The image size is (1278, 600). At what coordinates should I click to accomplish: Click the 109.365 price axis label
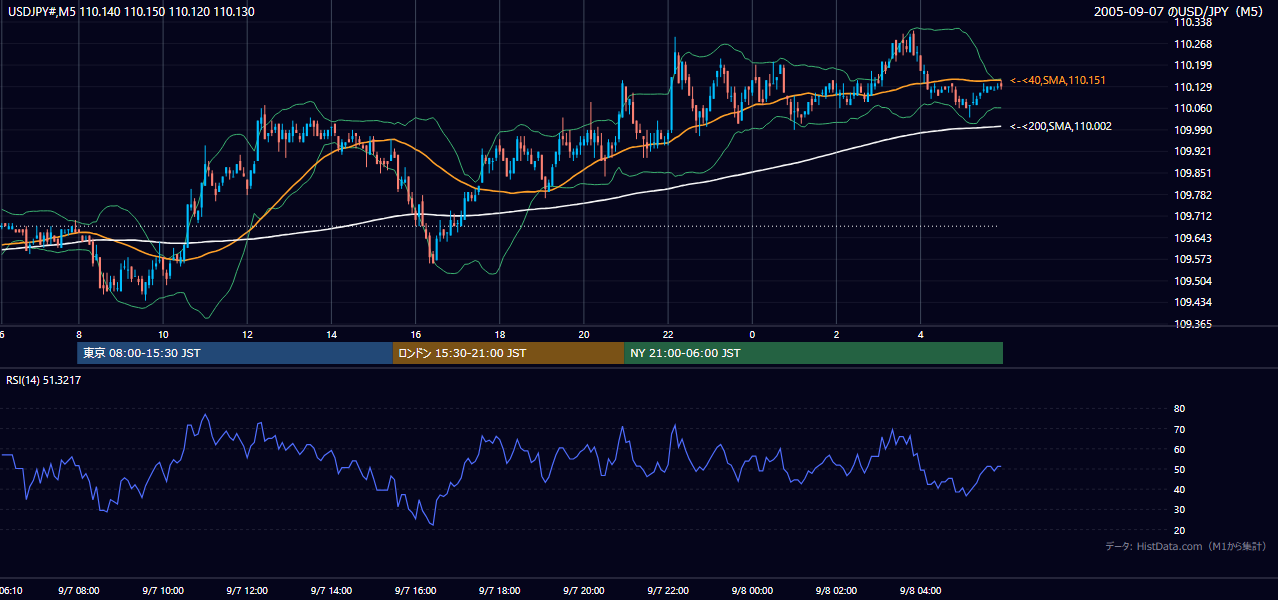pyautogui.click(x=1194, y=324)
